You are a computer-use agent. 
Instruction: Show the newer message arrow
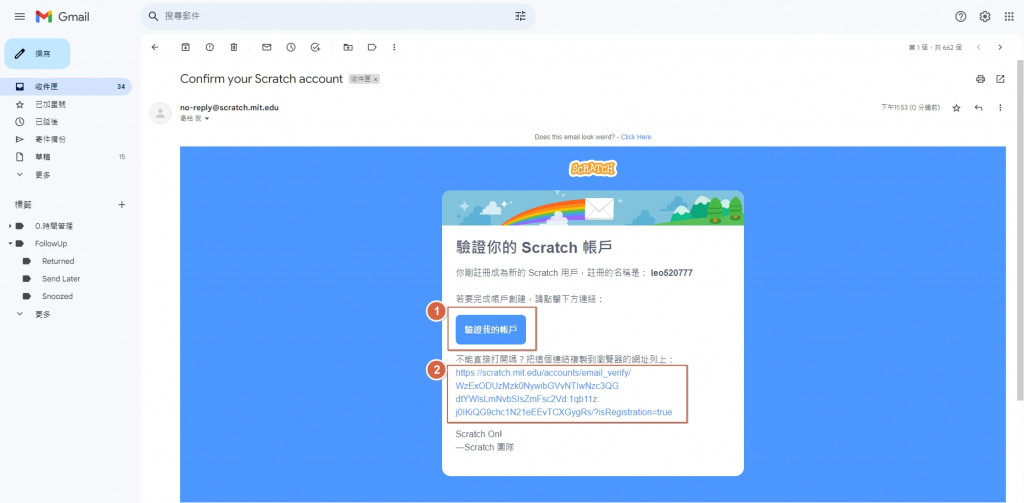pos(978,47)
